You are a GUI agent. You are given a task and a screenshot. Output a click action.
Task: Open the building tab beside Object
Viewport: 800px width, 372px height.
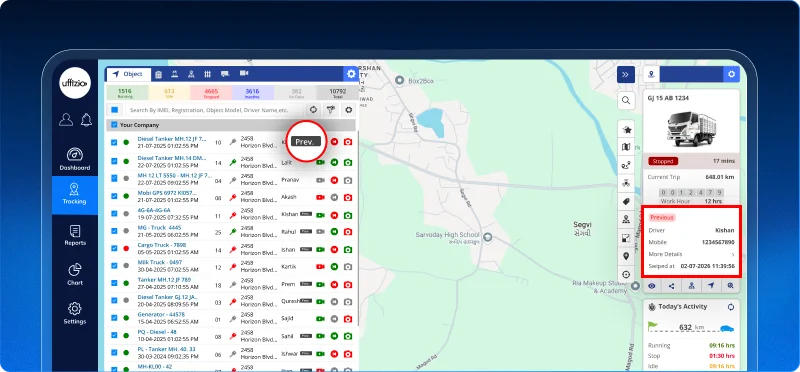159,75
